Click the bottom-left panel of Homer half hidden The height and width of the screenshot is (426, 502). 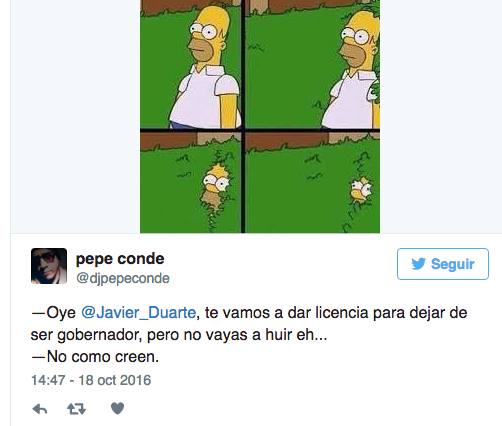(x=190, y=182)
